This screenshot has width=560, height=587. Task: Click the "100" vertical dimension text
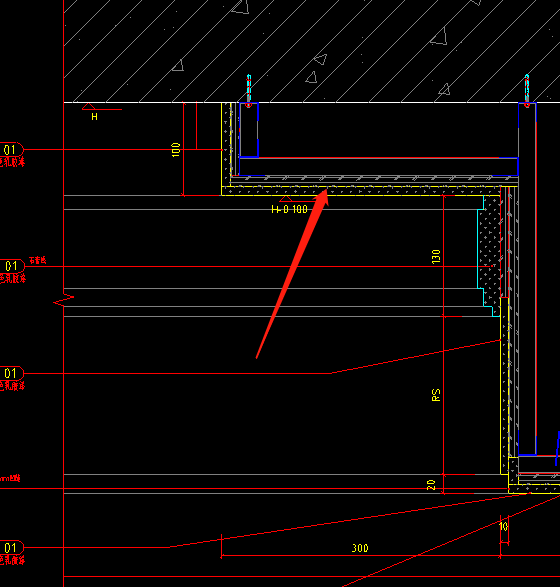pos(176,150)
